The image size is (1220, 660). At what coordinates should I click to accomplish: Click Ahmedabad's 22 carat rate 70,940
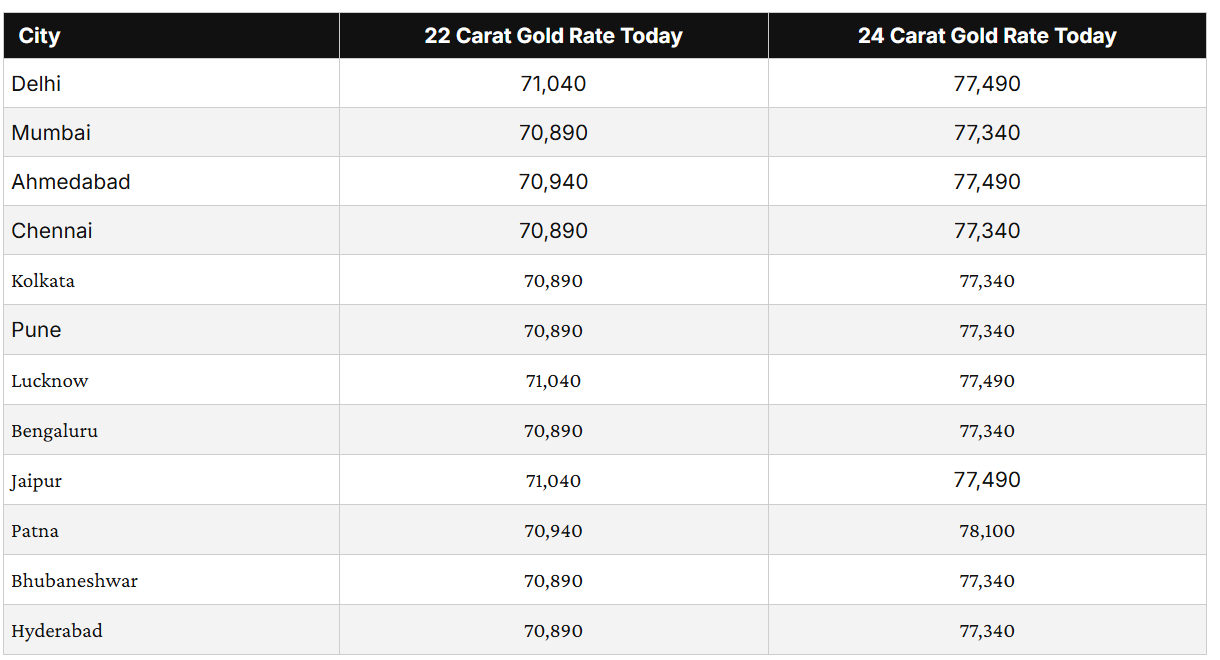tap(553, 182)
